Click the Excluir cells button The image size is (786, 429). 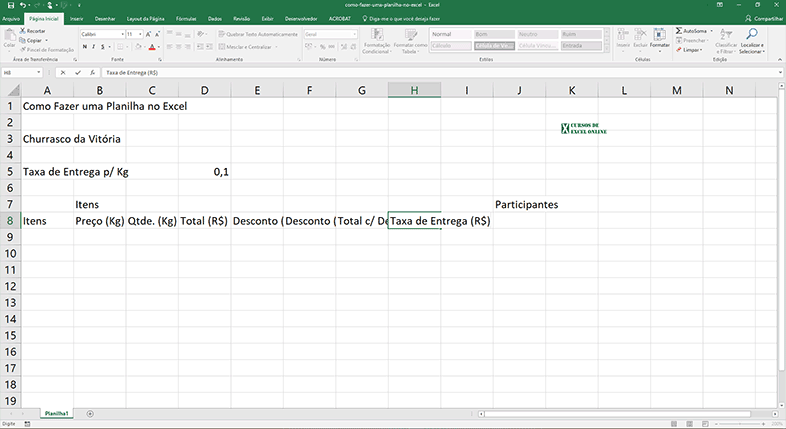pyautogui.click(x=640, y=38)
